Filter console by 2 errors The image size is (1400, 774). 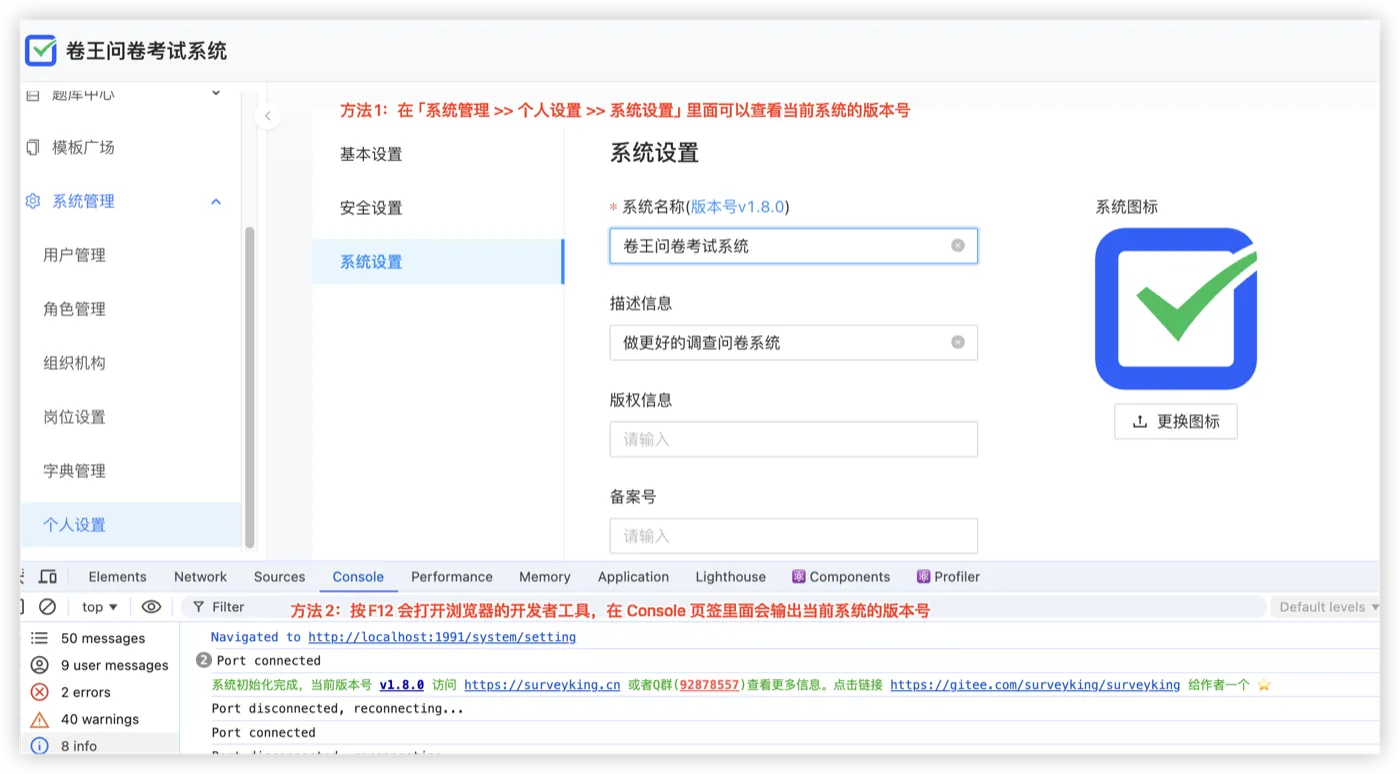[x=86, y=692]
